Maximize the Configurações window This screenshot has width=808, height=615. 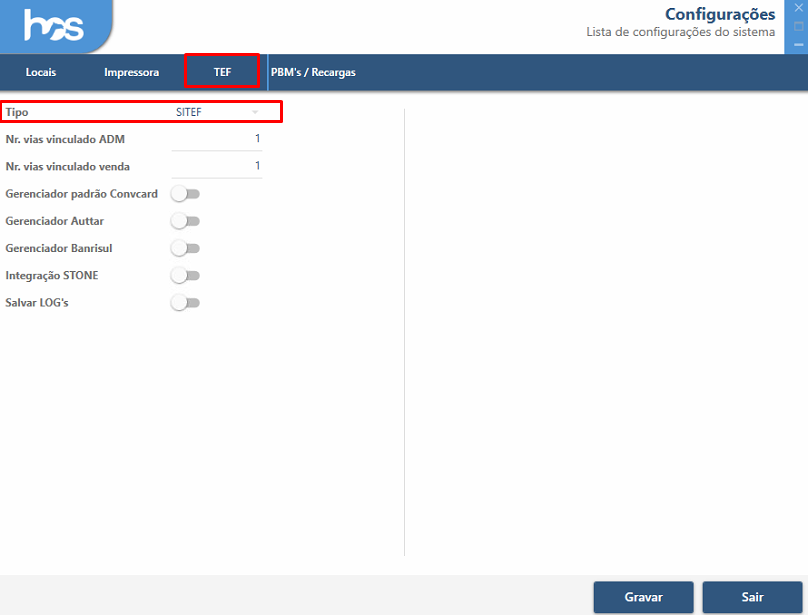pos(798,26)
